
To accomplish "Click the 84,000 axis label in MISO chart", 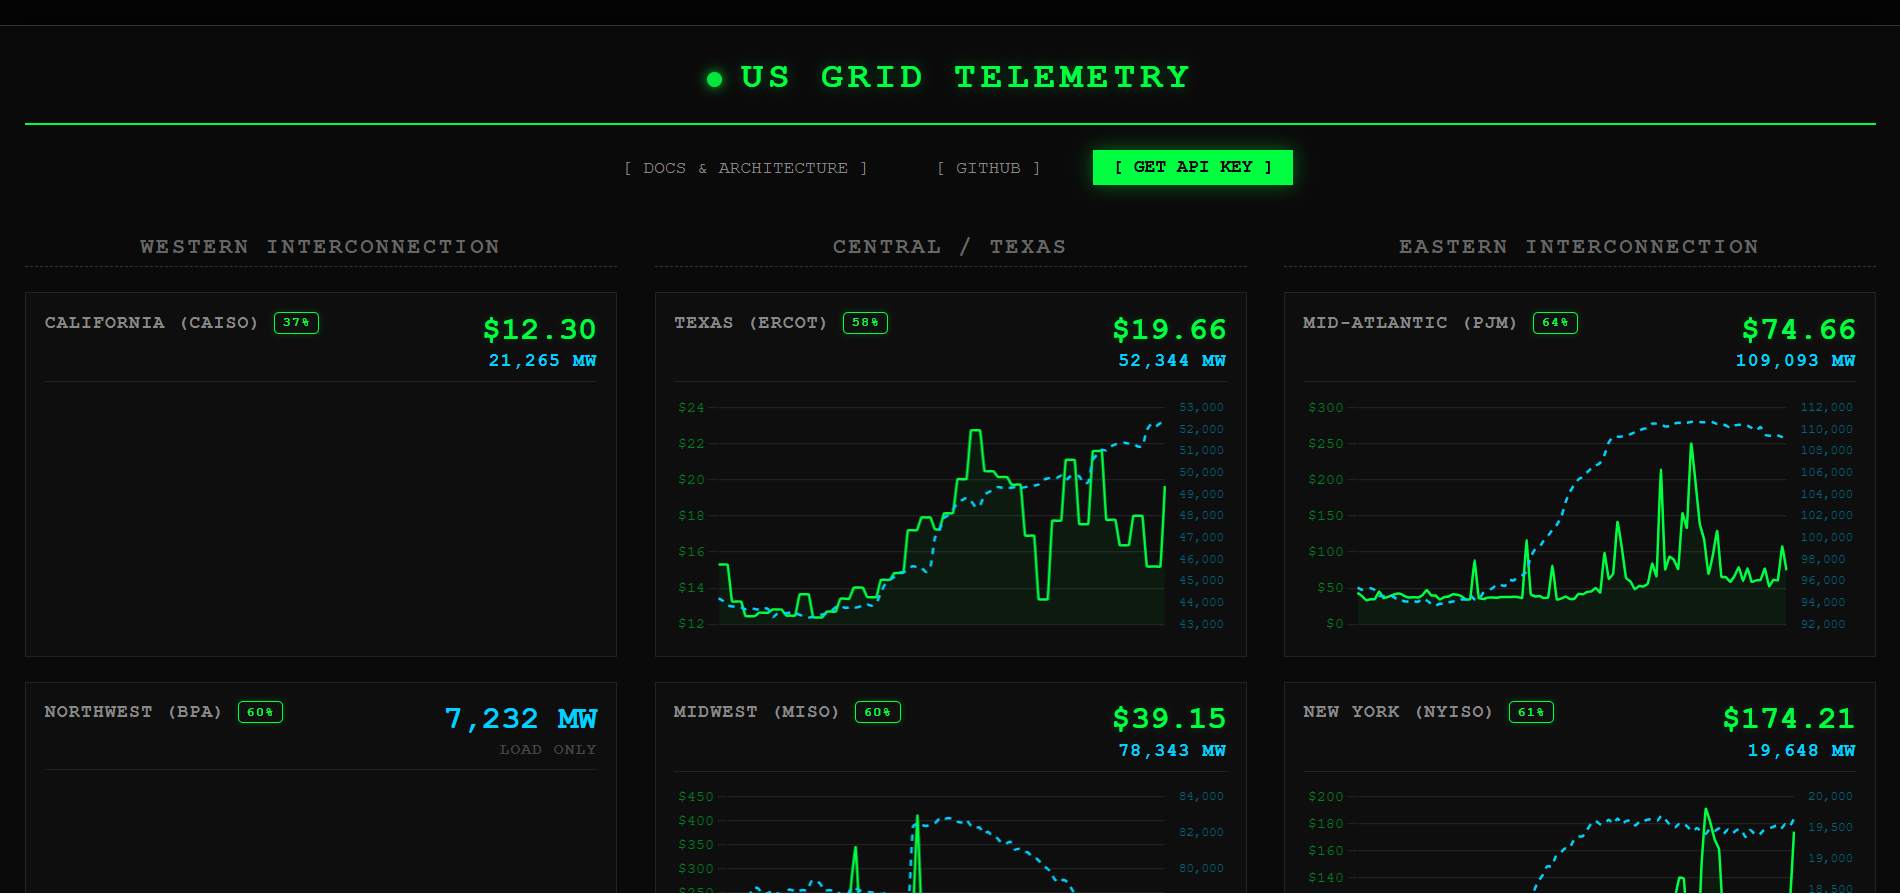I will click(x=1201, y=796).
